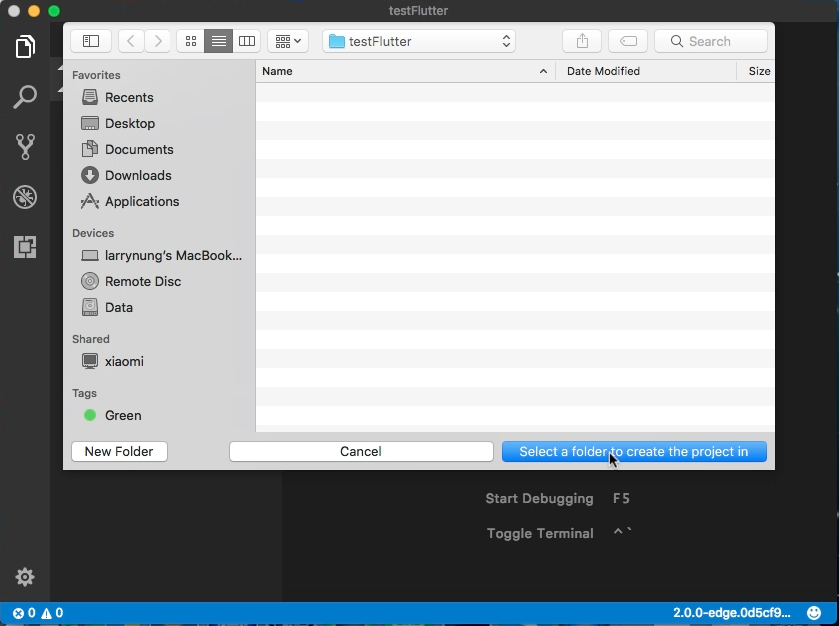Click the New Folder button
Viewport: 839px width, 626px height.
[x=119, y=452]
